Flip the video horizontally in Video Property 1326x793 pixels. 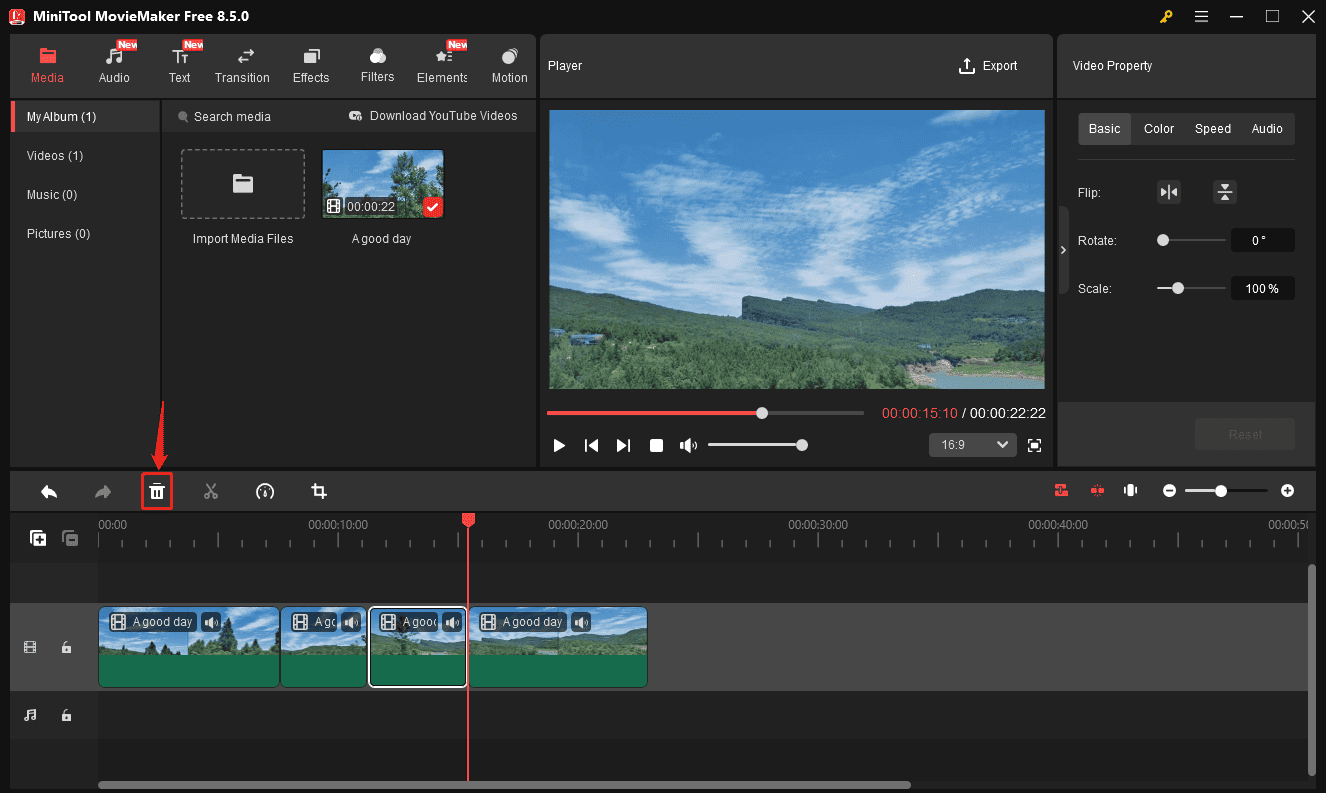tap(1169, 191)
